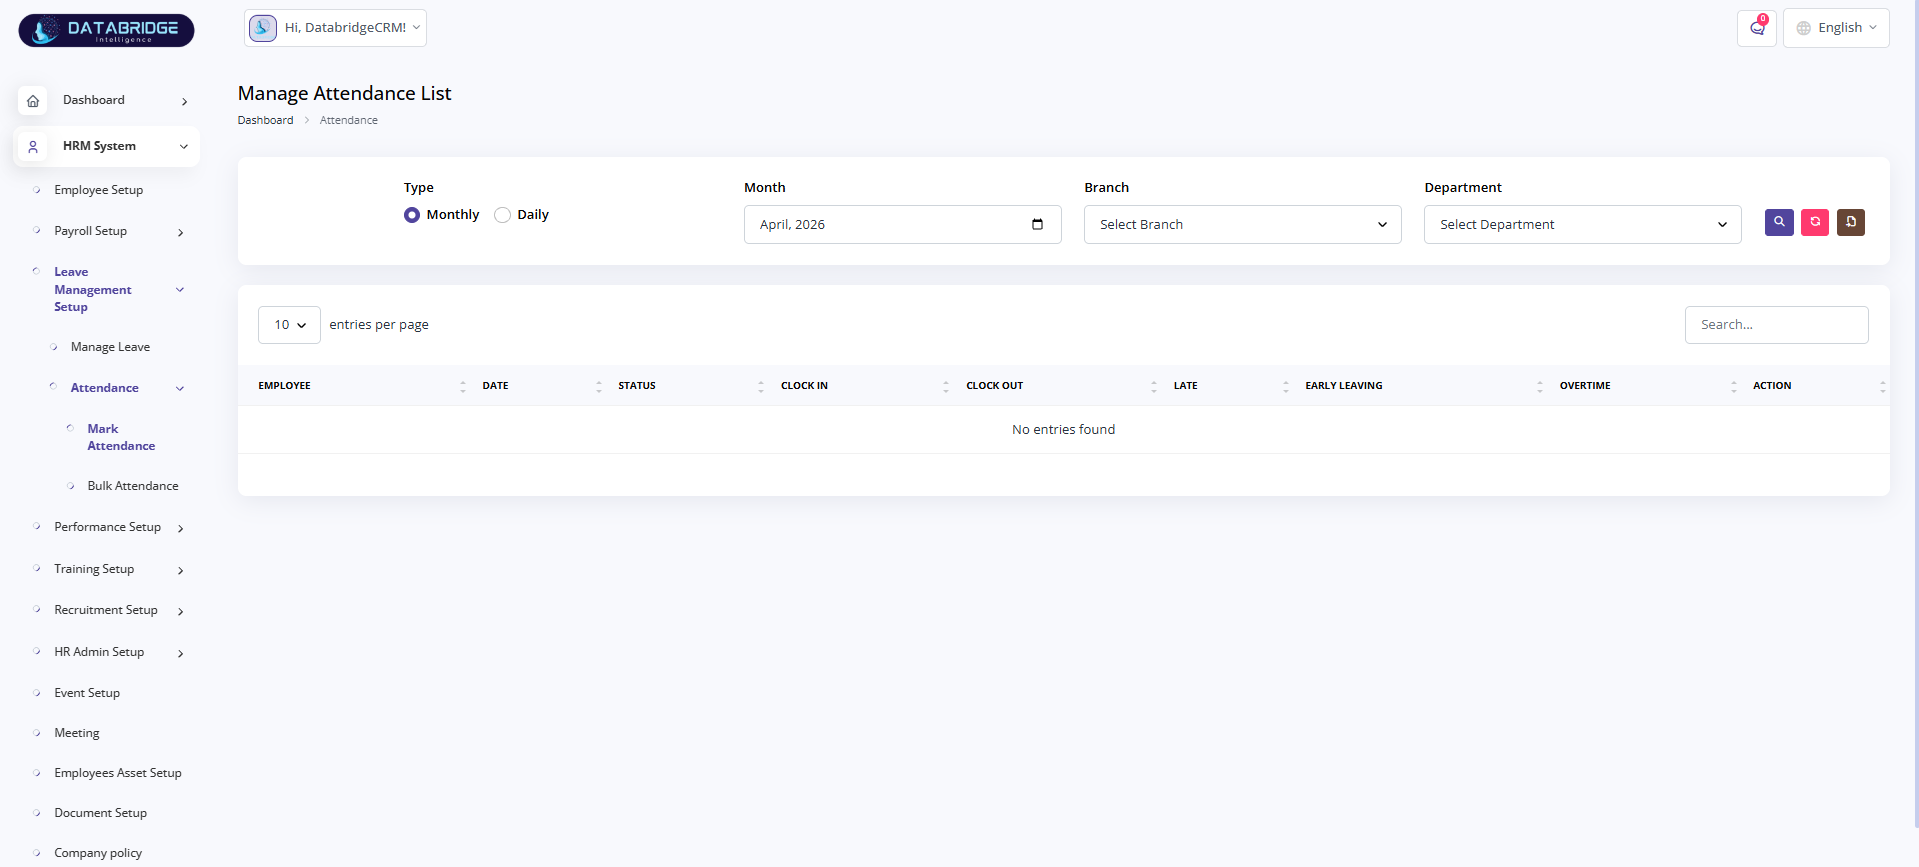Click the pink reset filter button

[1815, 222]
